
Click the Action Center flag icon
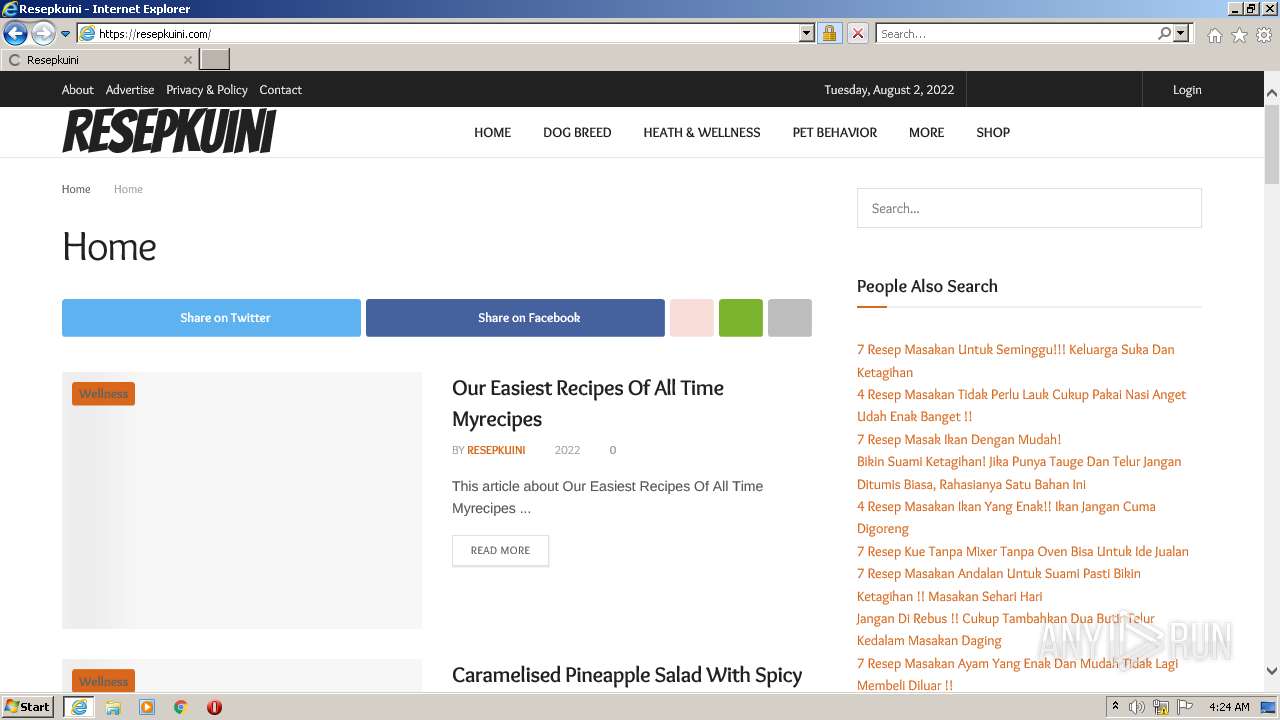click(x=1183, y=707)
